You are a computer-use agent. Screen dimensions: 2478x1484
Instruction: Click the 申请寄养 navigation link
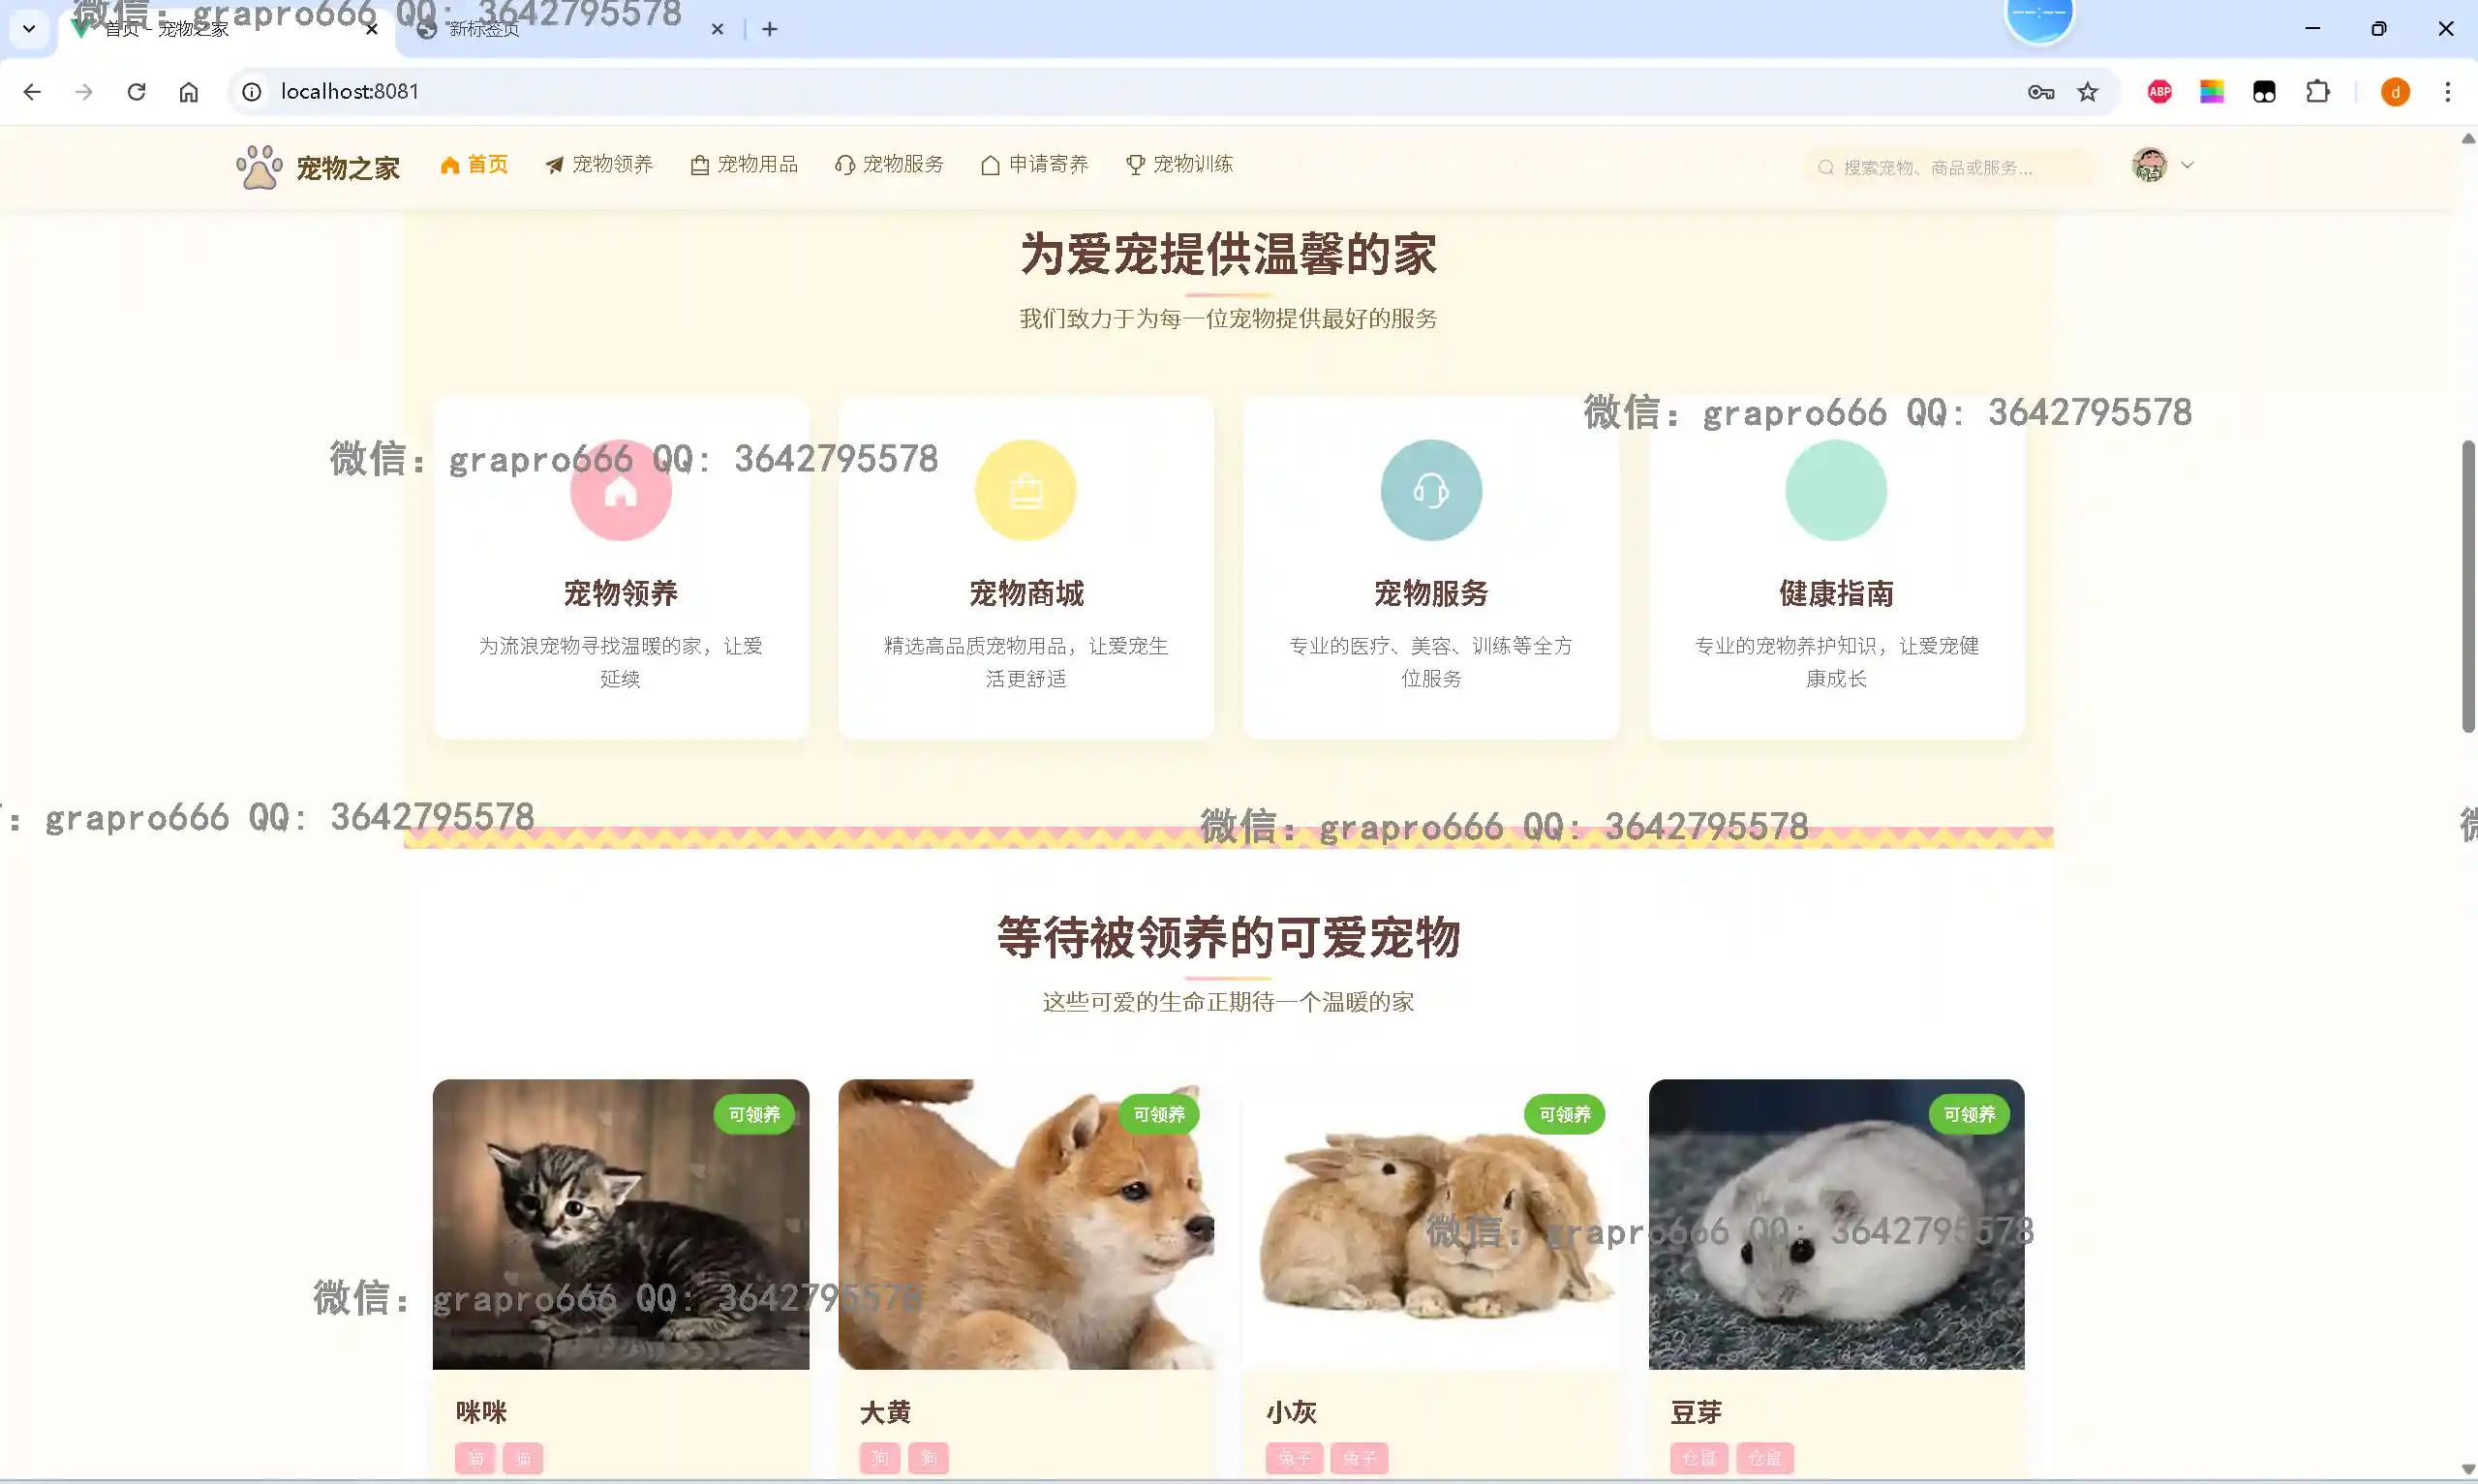coord(1035,164)
